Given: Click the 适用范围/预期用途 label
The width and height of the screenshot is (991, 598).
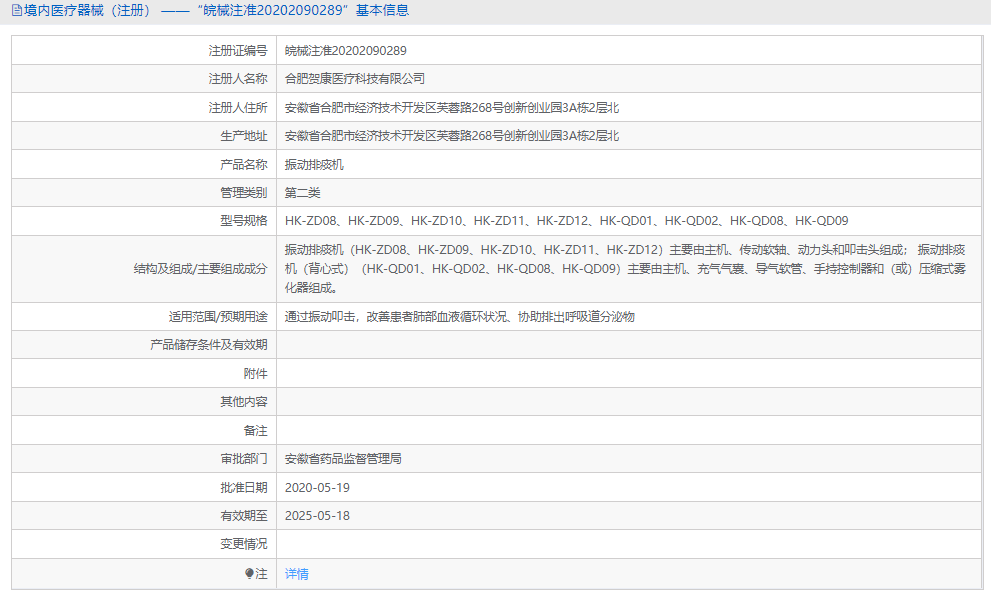Looking at the screenshot, I should pos(218,317).
